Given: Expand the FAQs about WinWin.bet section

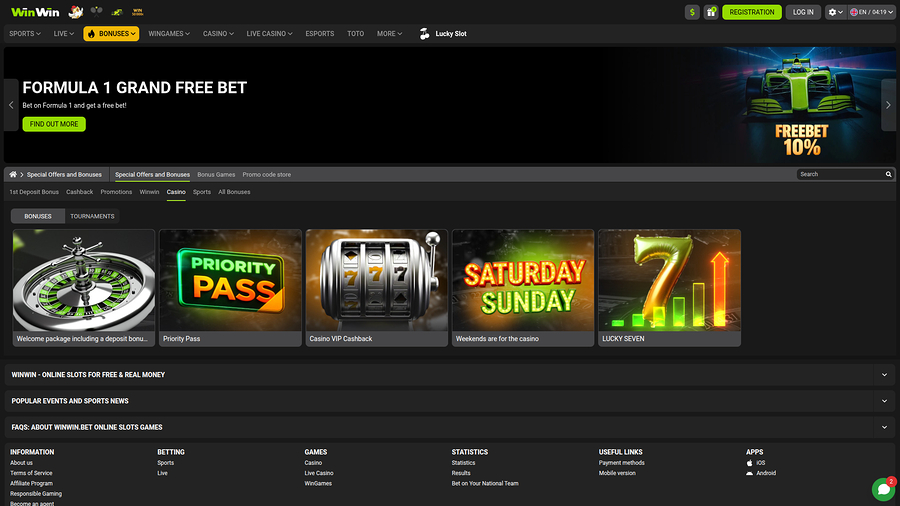Looking at the screenshot, I should [450, 427].
